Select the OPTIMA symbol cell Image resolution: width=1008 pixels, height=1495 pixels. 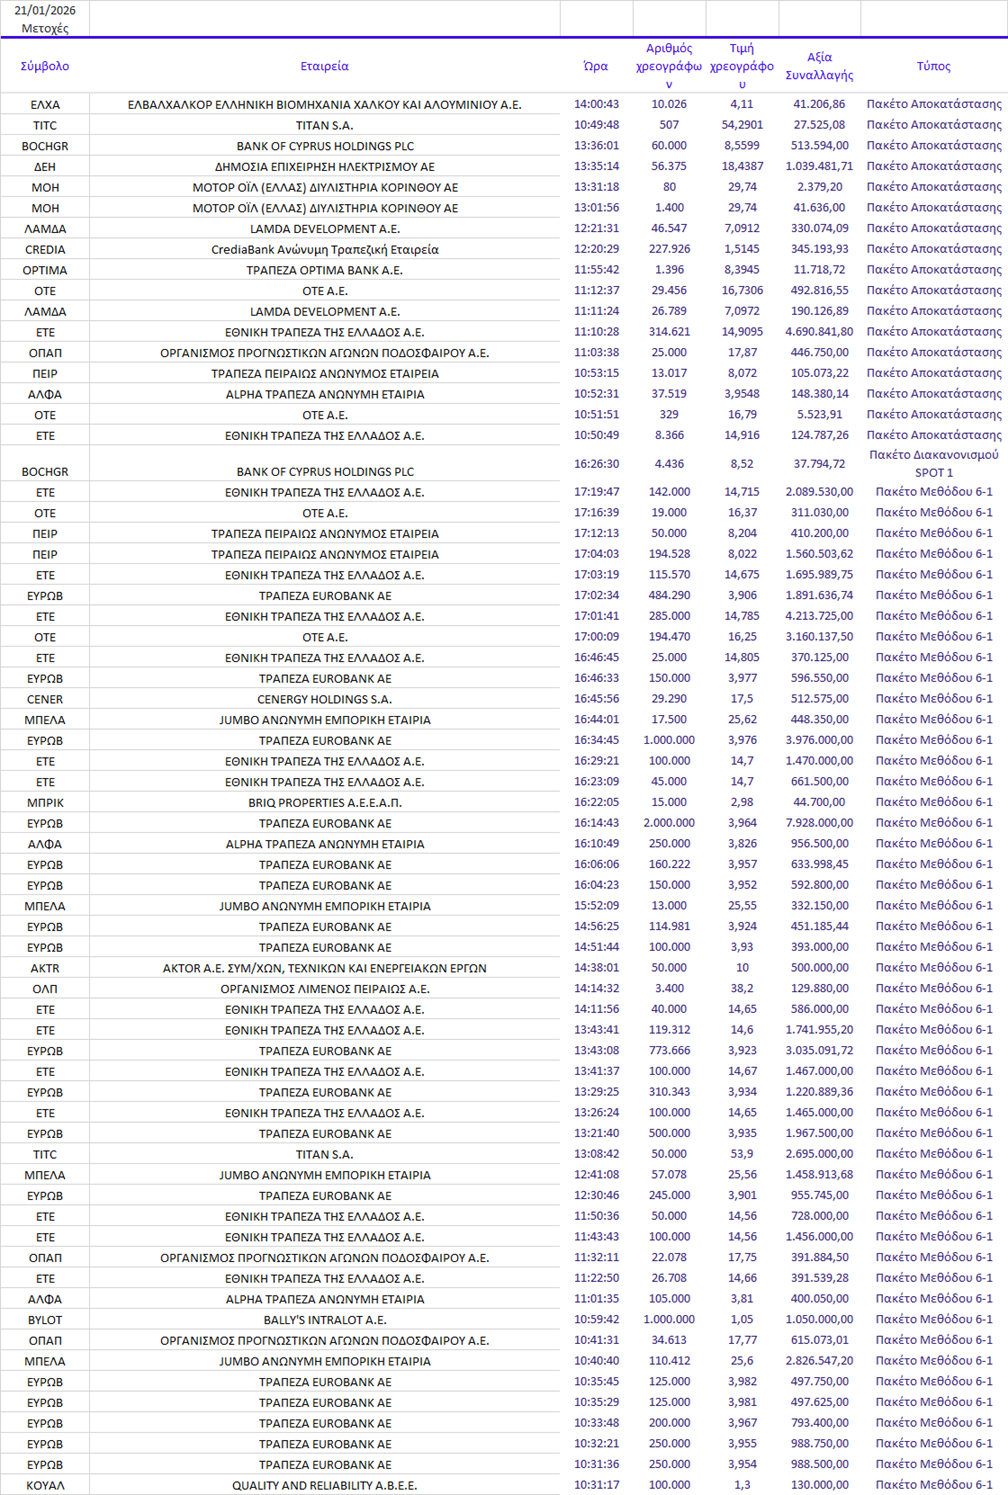coord(45,270)
